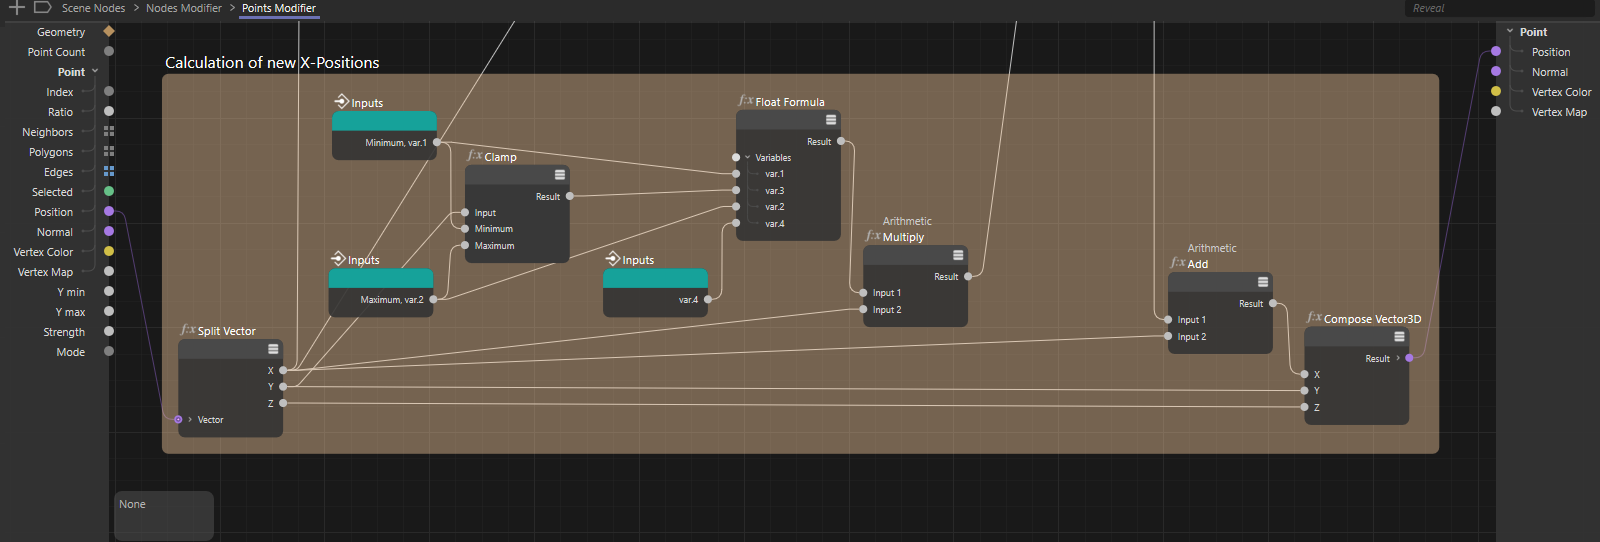
Task: Open the Add node's menu icon
Action: pos(1263,282)
